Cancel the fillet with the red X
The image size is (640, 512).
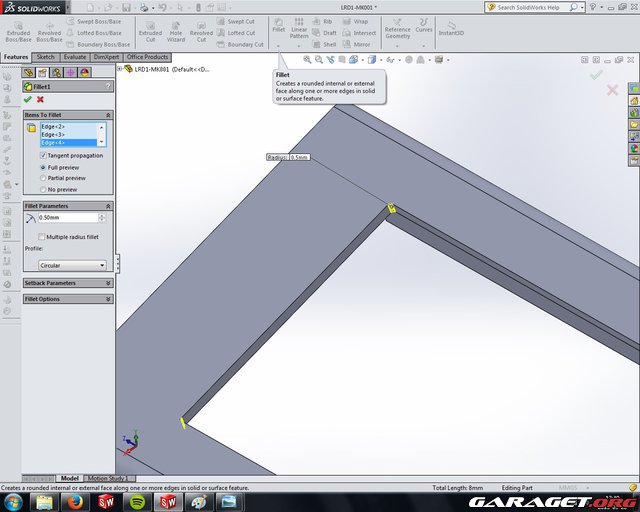tap(40, 99)
